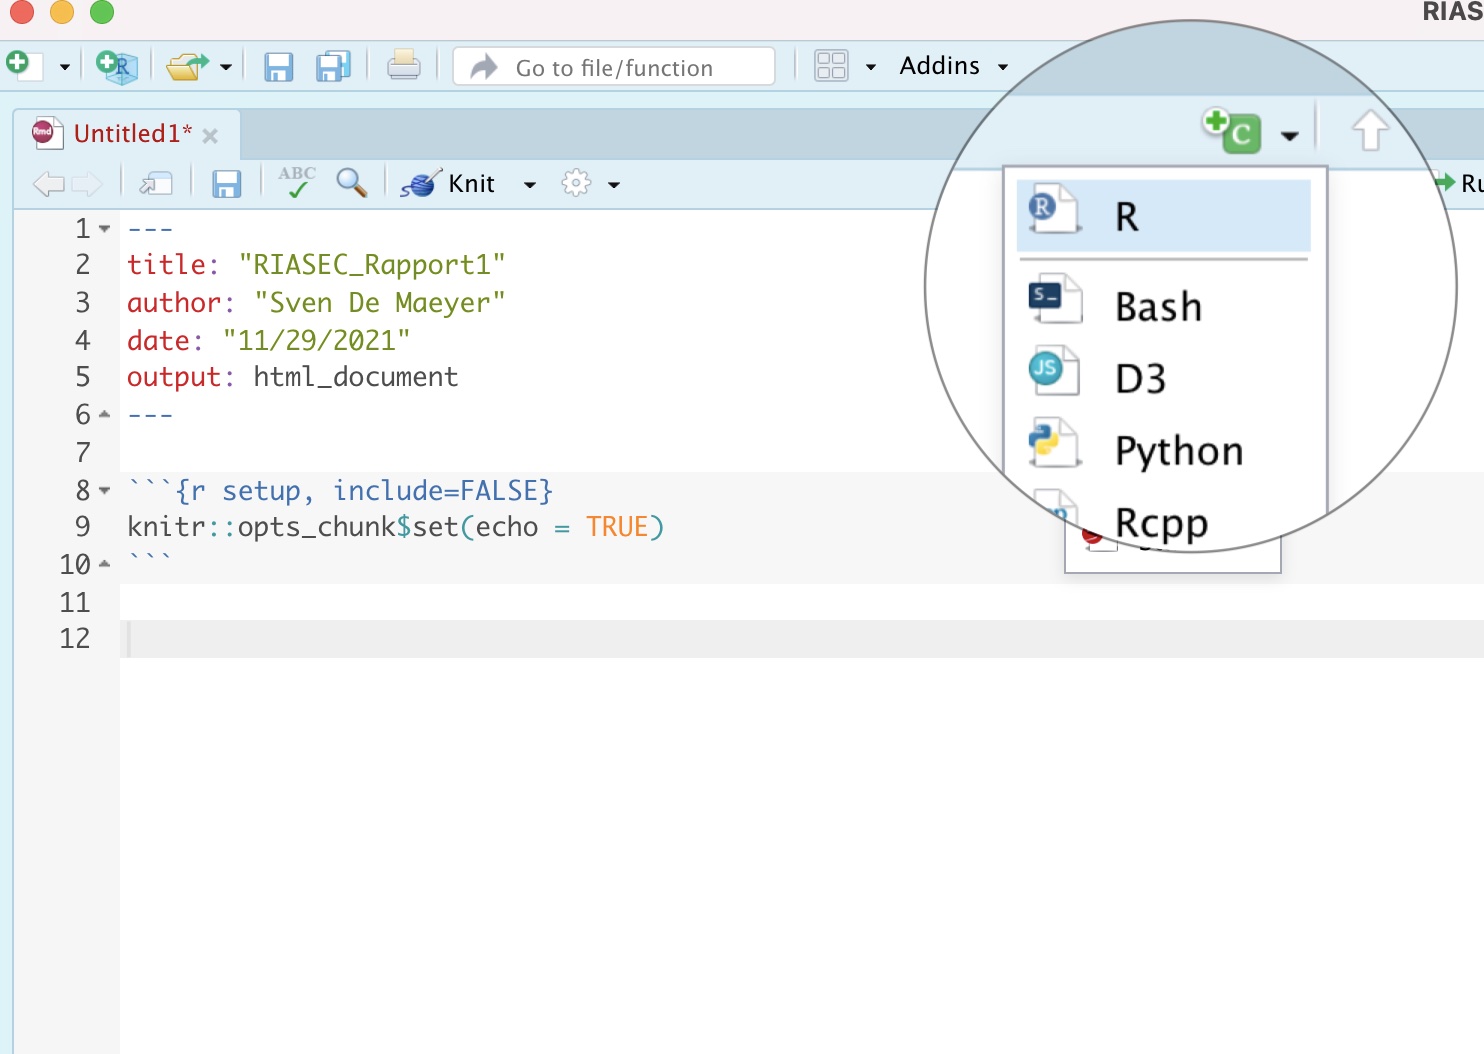Click the green macOS window zoom button
The image size is (1484, 1054).
(102, 12)
